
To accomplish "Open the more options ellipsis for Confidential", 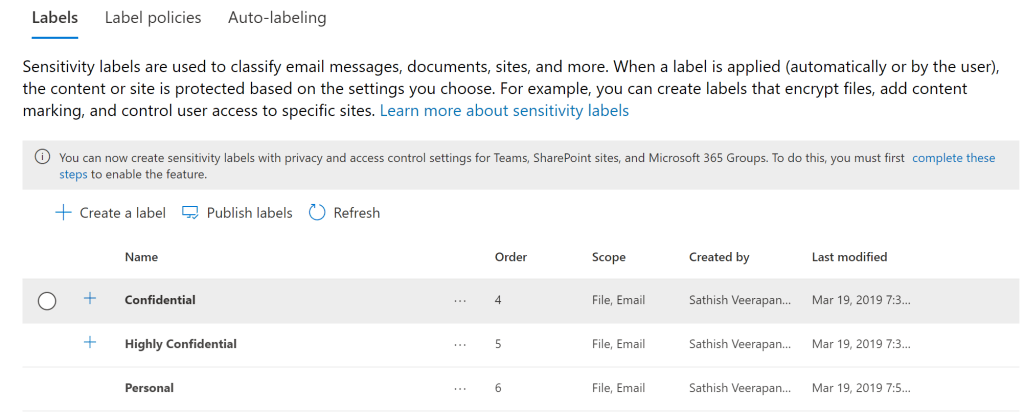I will 460,301.
